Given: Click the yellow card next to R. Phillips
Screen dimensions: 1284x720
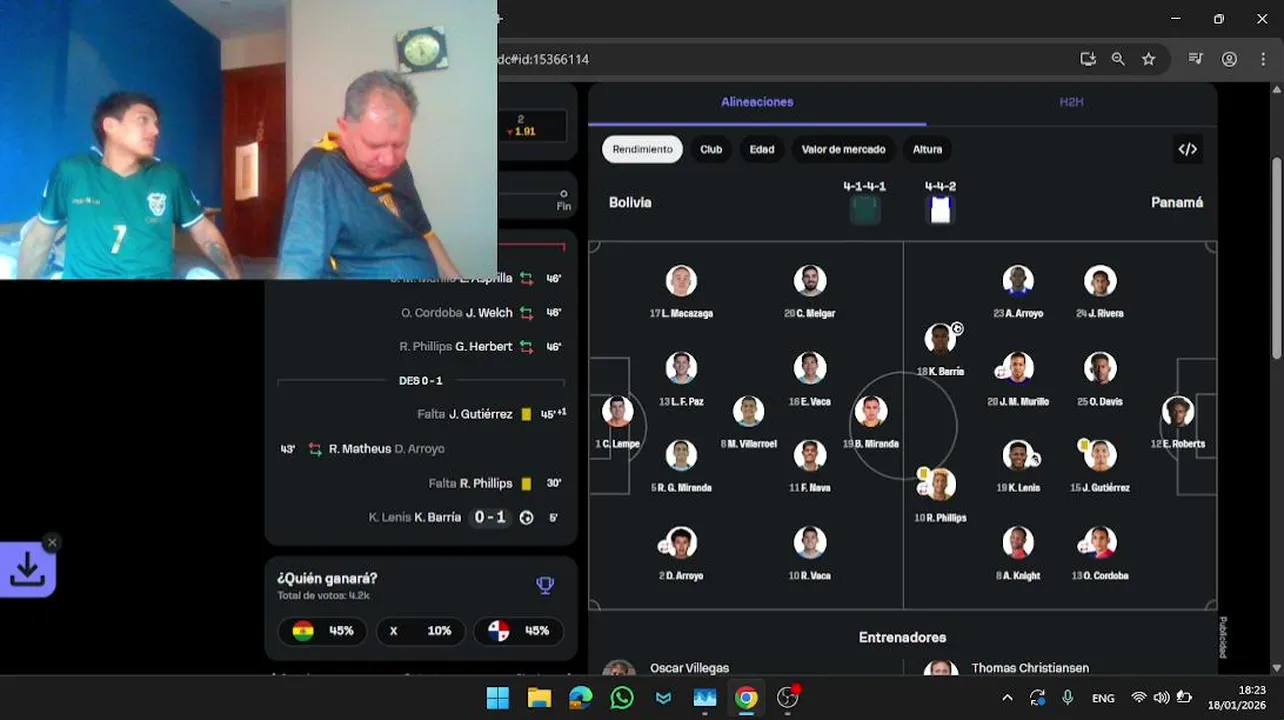Looking at the screenshot, I should [x=526, y=483].
